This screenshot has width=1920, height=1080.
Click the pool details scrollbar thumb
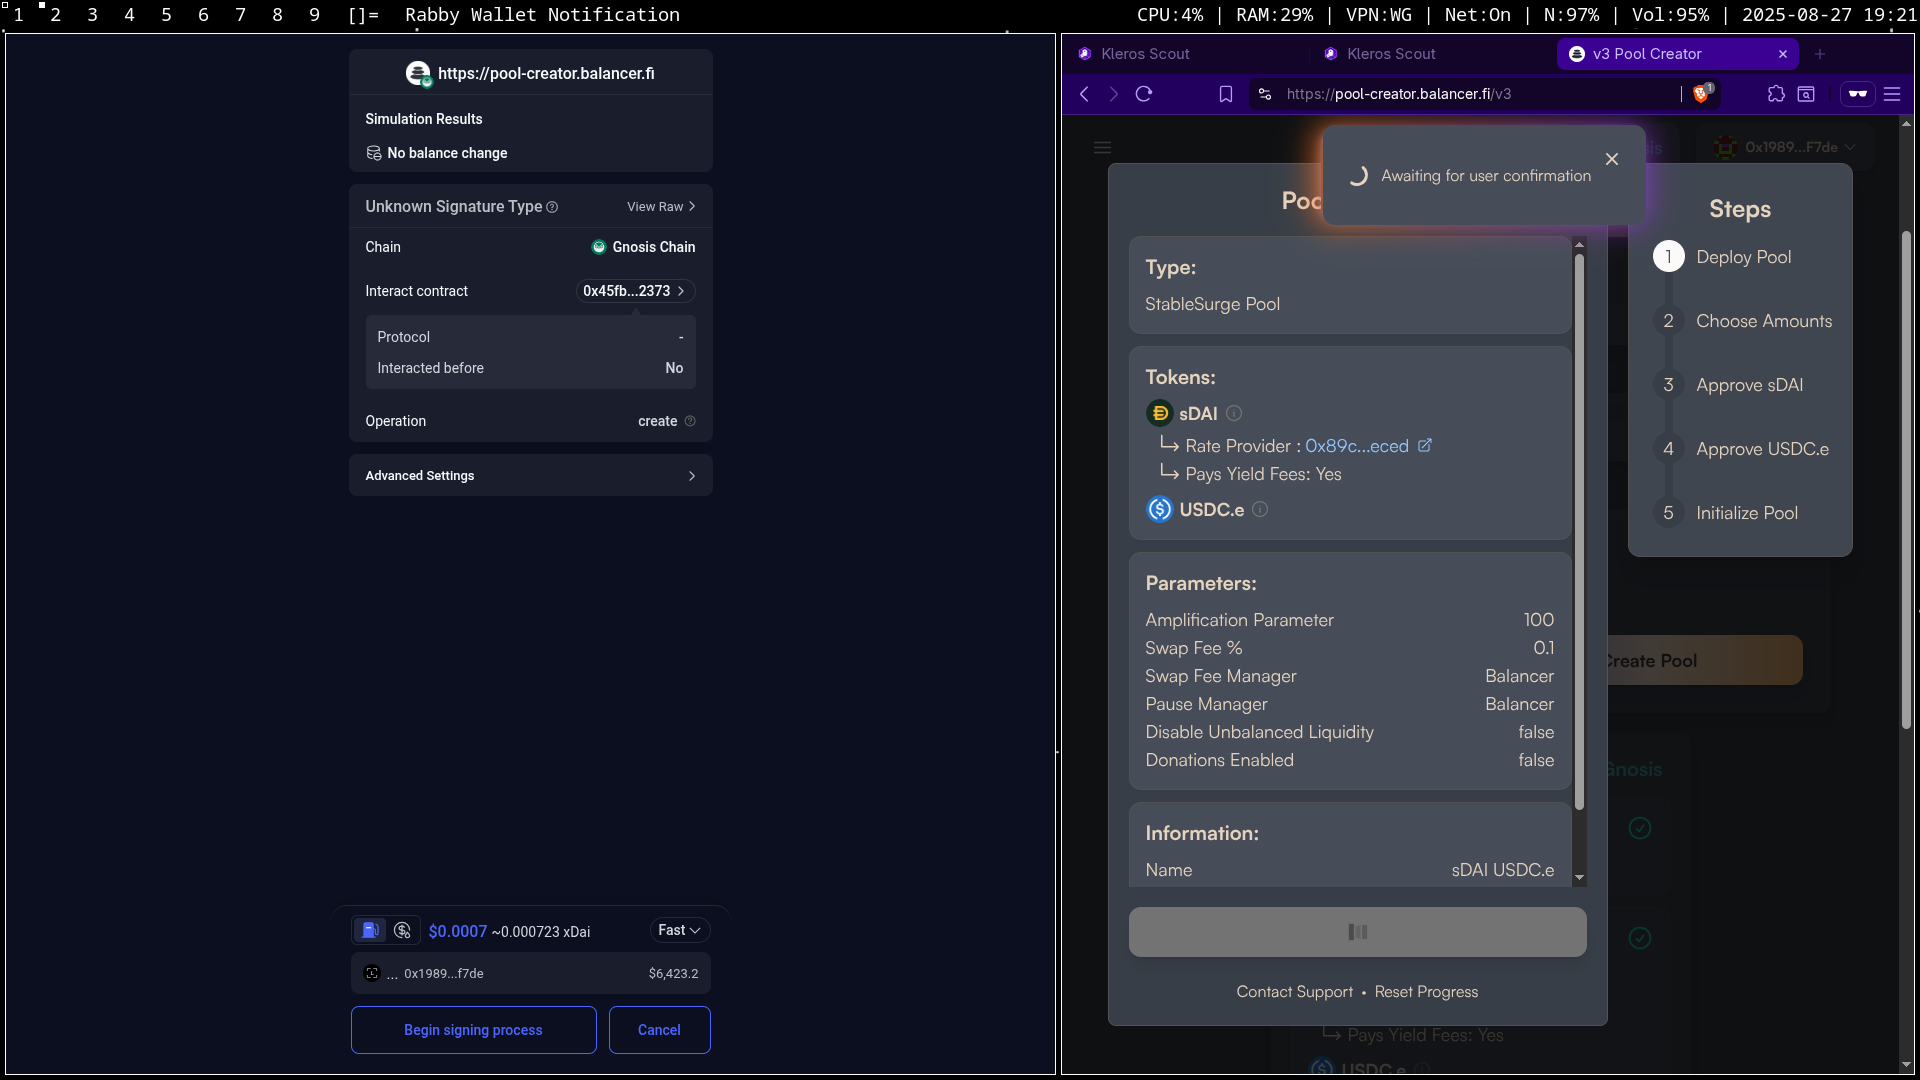[x=1580, y=530]
